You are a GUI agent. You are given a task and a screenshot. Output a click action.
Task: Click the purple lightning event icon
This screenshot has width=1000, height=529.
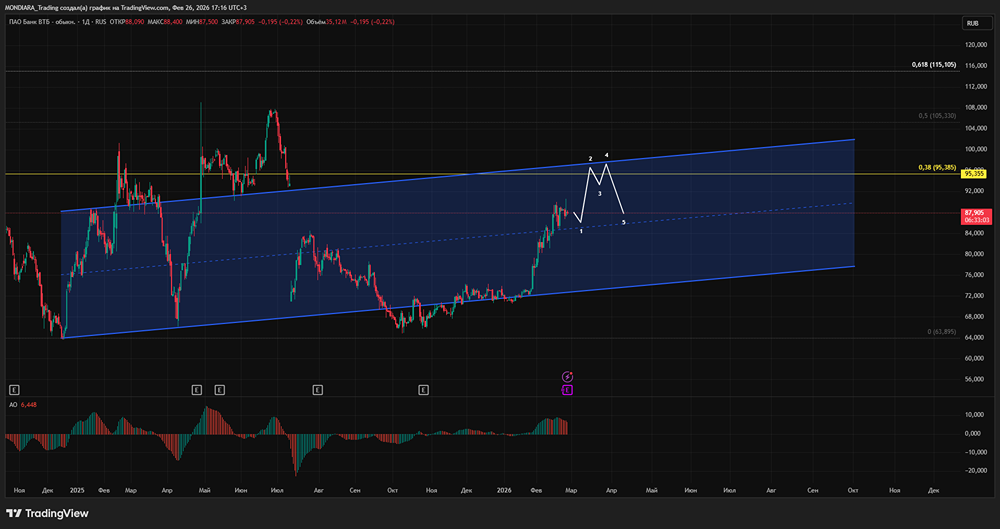567,376
